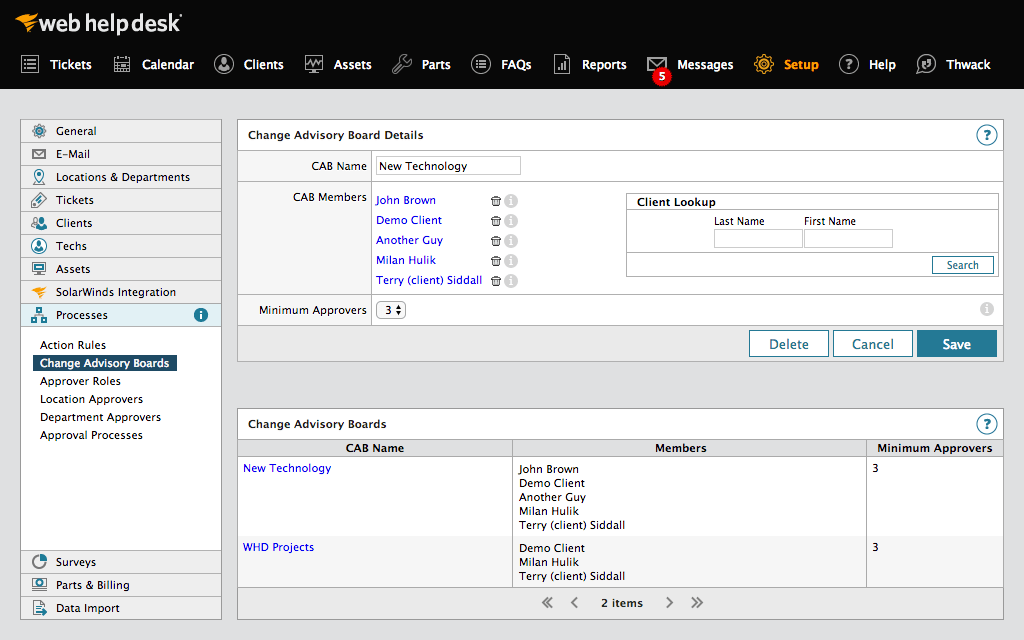The image size is (1024, 640).
Task: Click the Last Name lookup field
Action: click(x=757, y=238)
